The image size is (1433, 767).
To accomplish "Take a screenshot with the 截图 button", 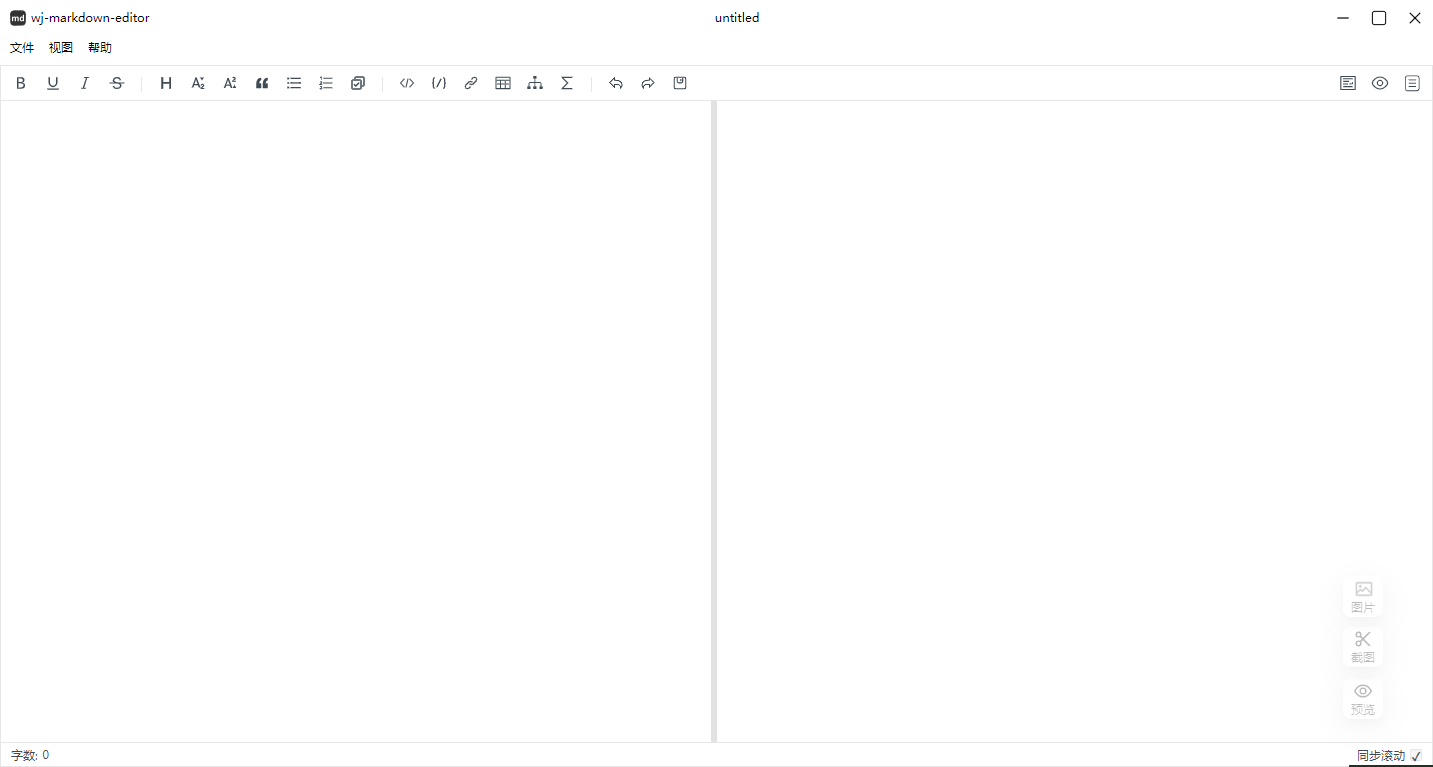I will tap(1362, 647).
